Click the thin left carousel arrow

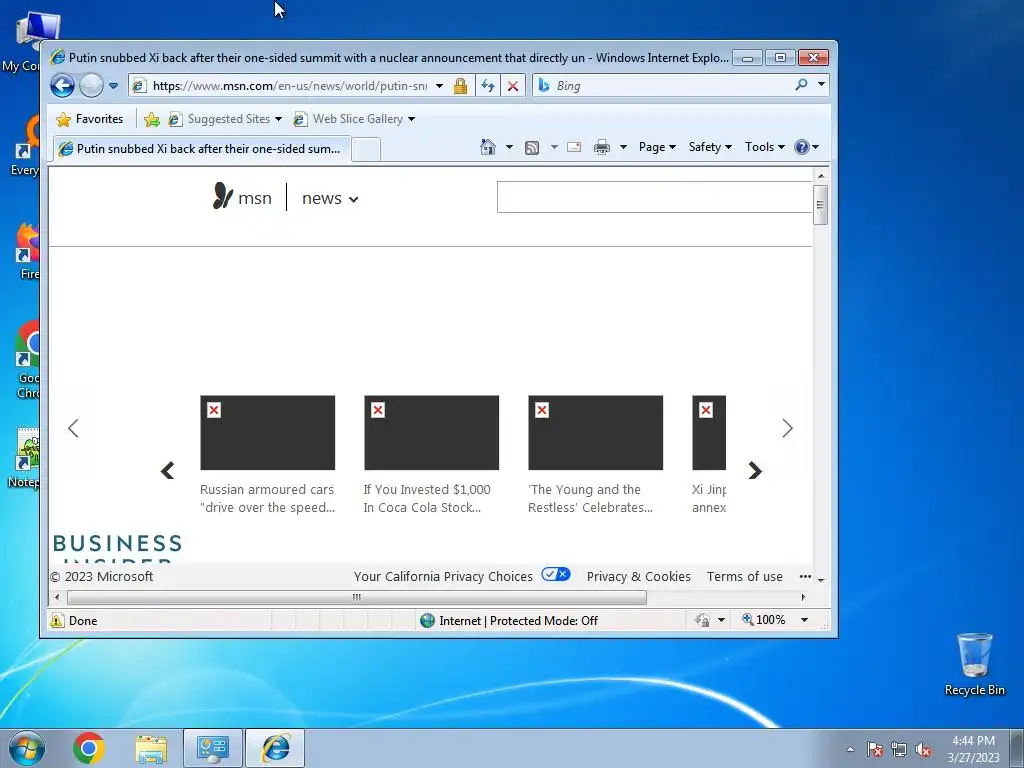click(x=73, y=428)
